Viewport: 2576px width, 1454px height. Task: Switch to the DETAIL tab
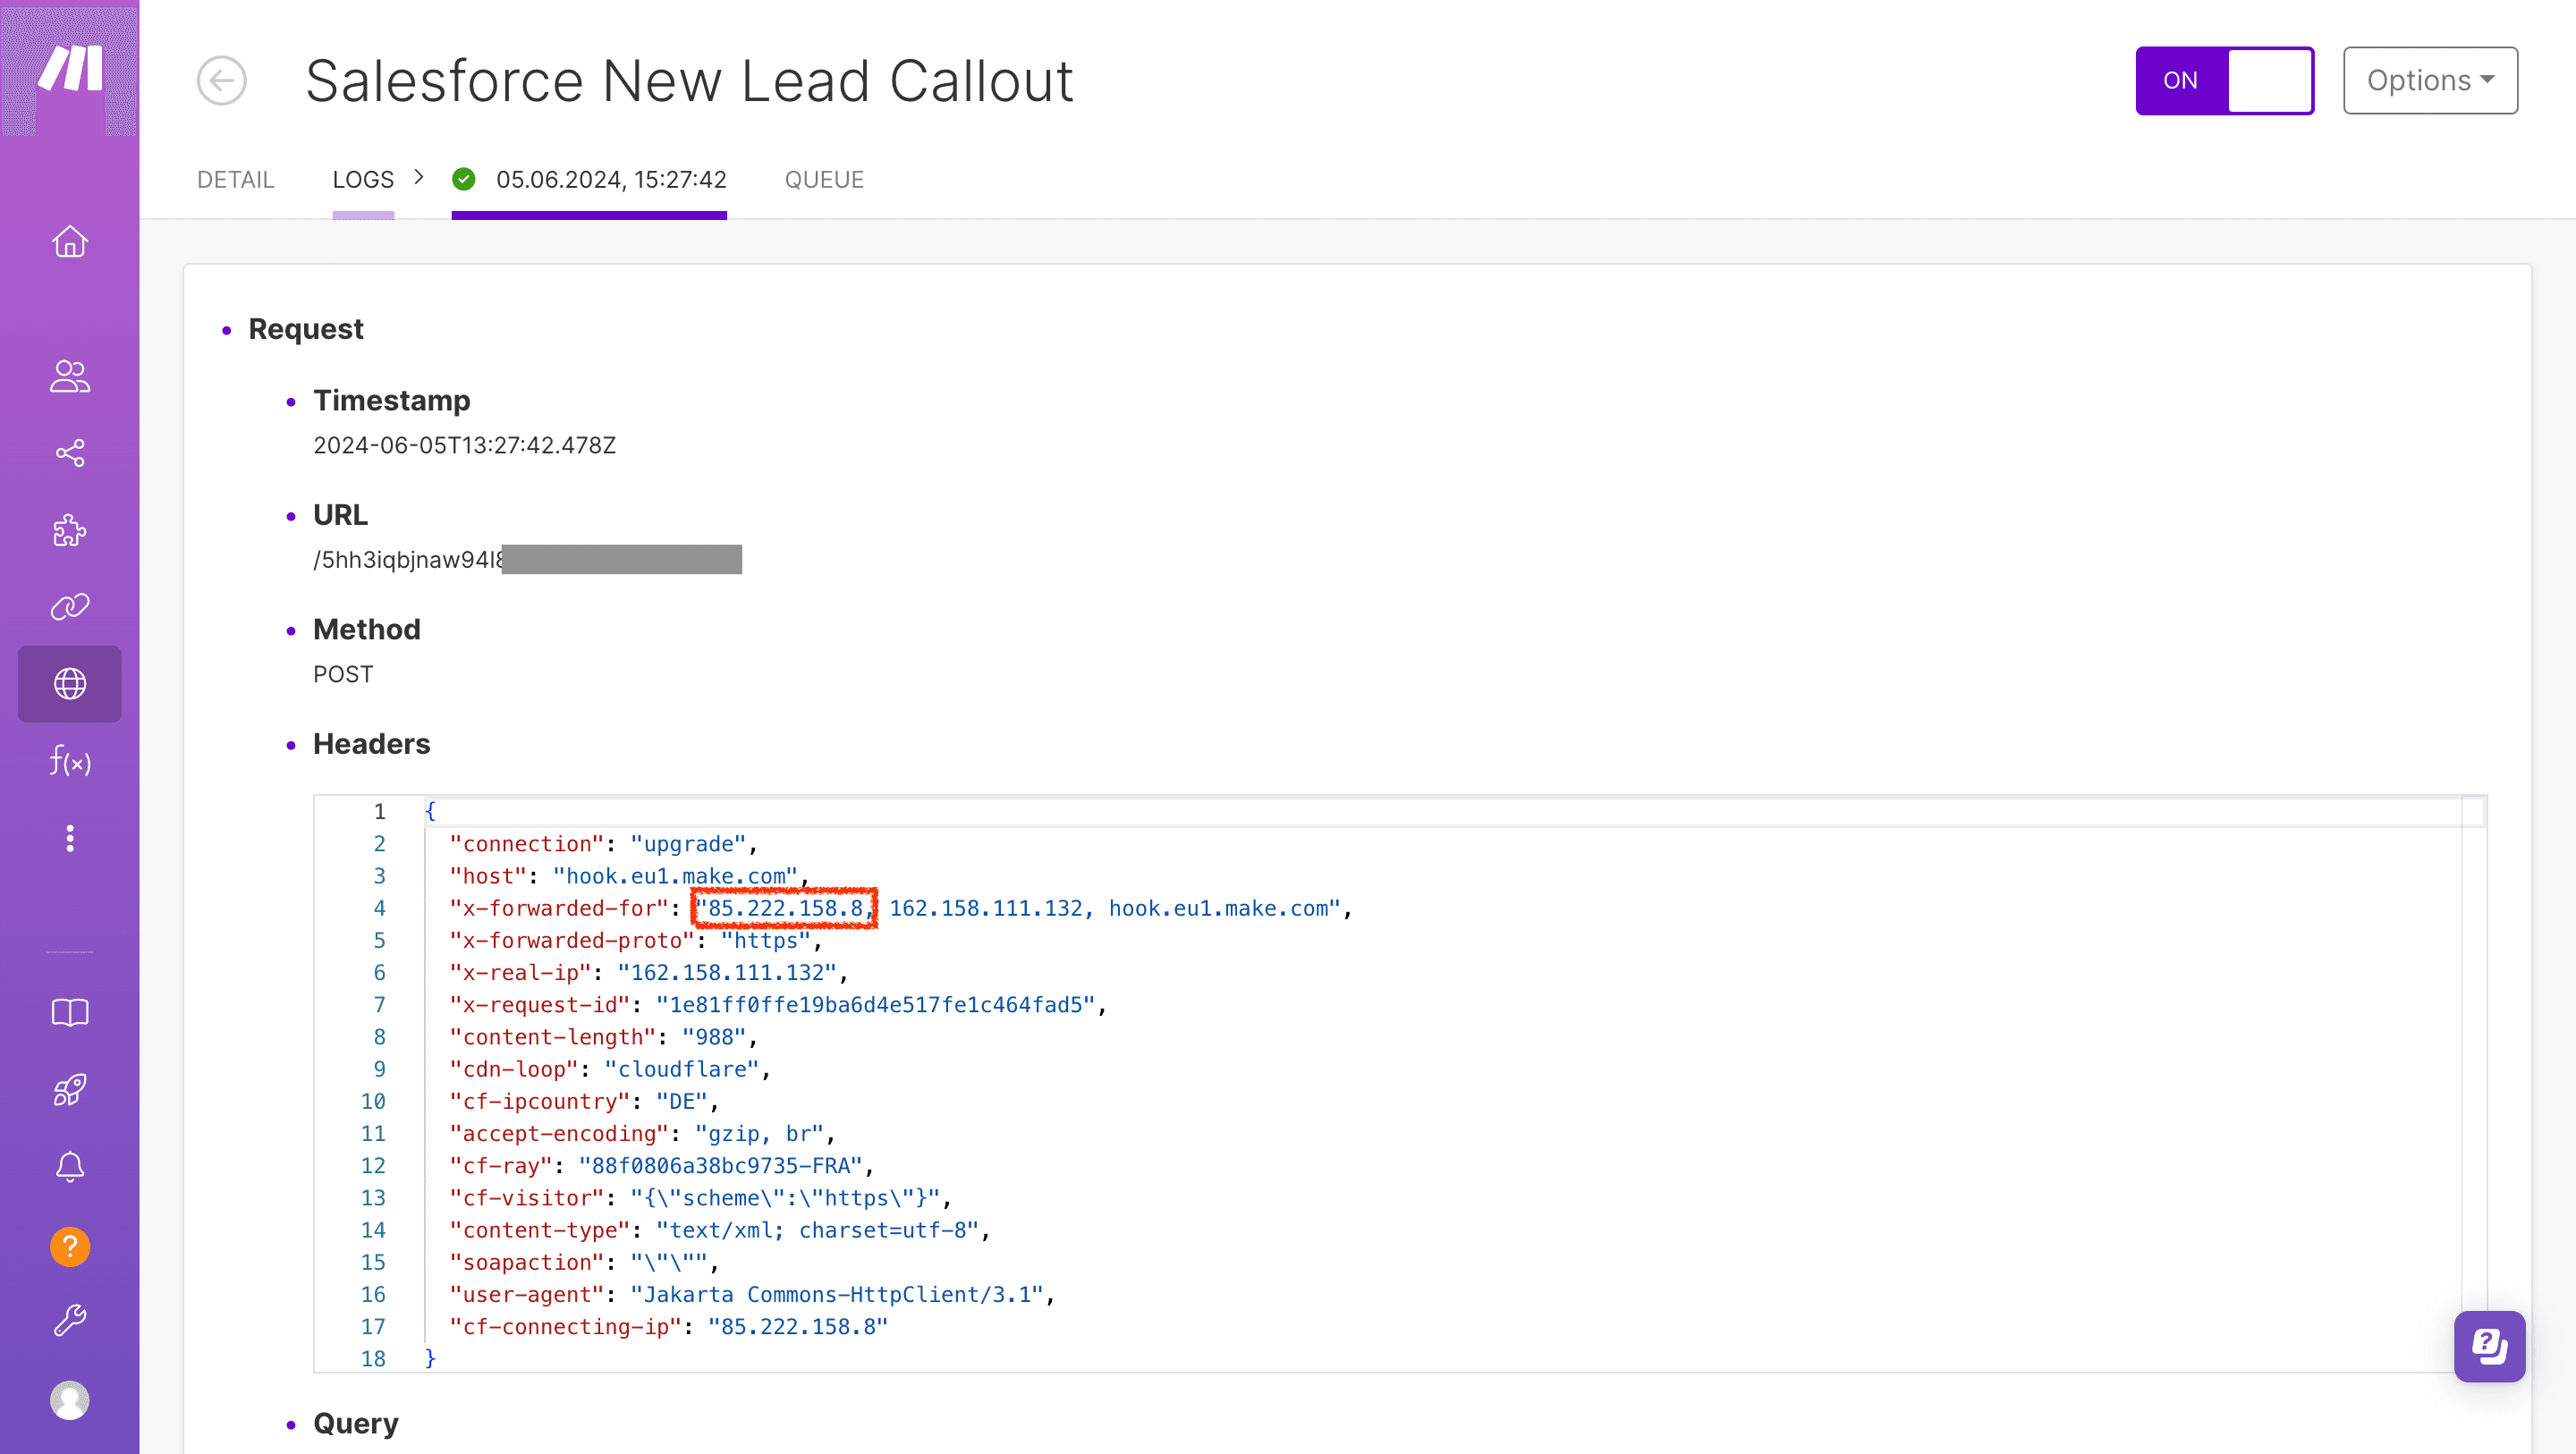(236, 179)
